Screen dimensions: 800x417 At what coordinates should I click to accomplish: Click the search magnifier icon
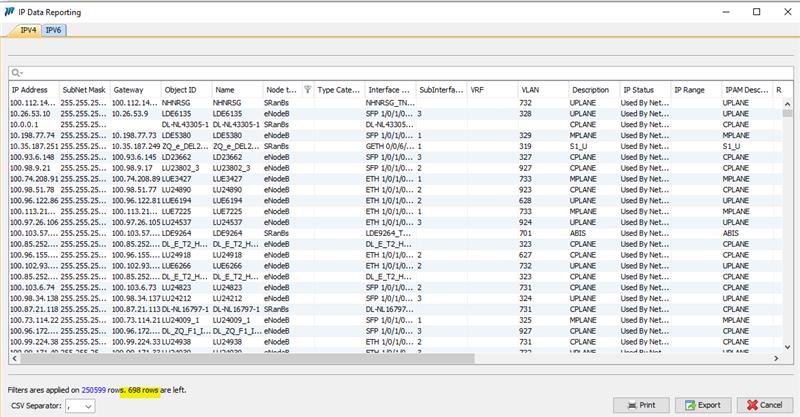(15, 72)
